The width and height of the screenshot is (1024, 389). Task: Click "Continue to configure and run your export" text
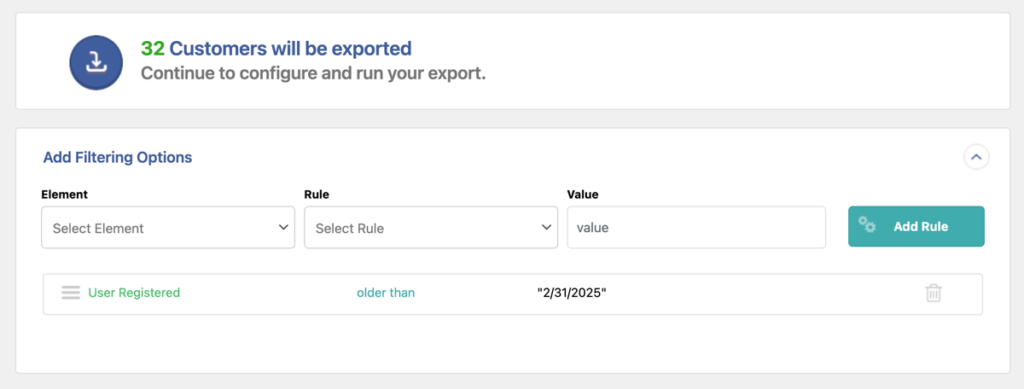[313, 73]
